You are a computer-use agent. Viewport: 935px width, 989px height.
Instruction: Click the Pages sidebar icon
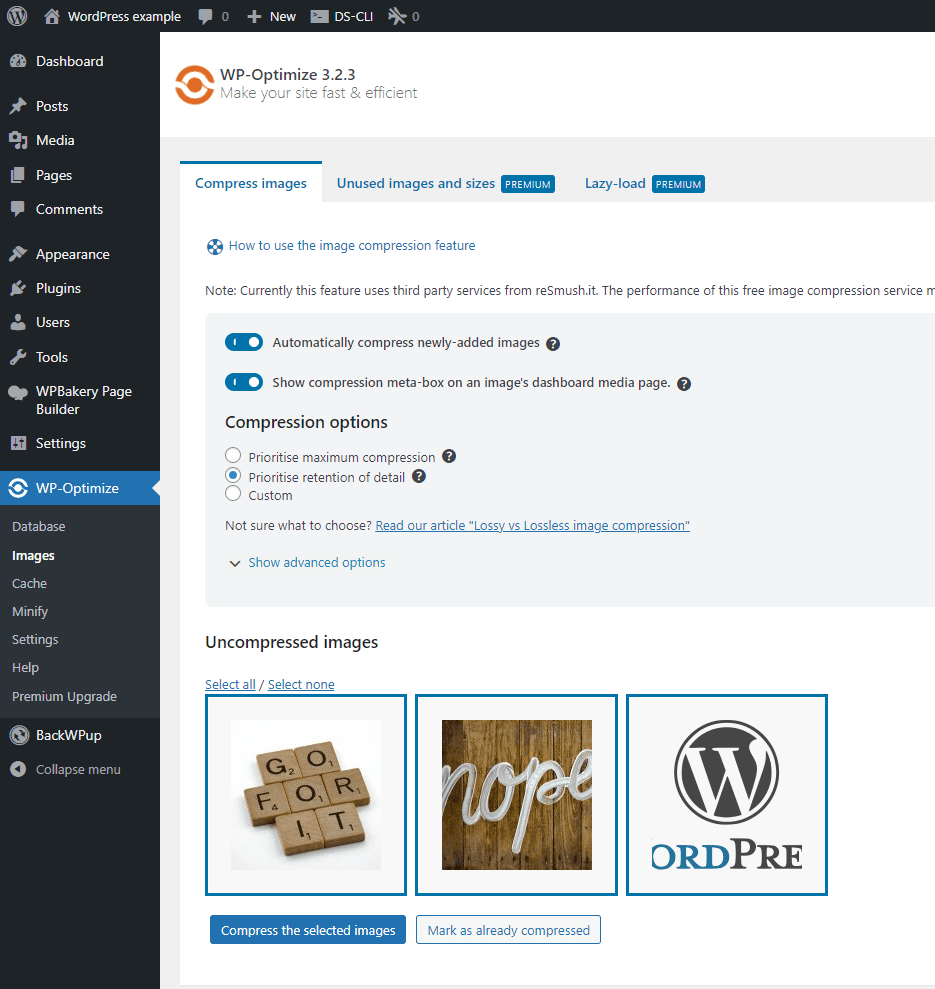click(x=18, y=175)
